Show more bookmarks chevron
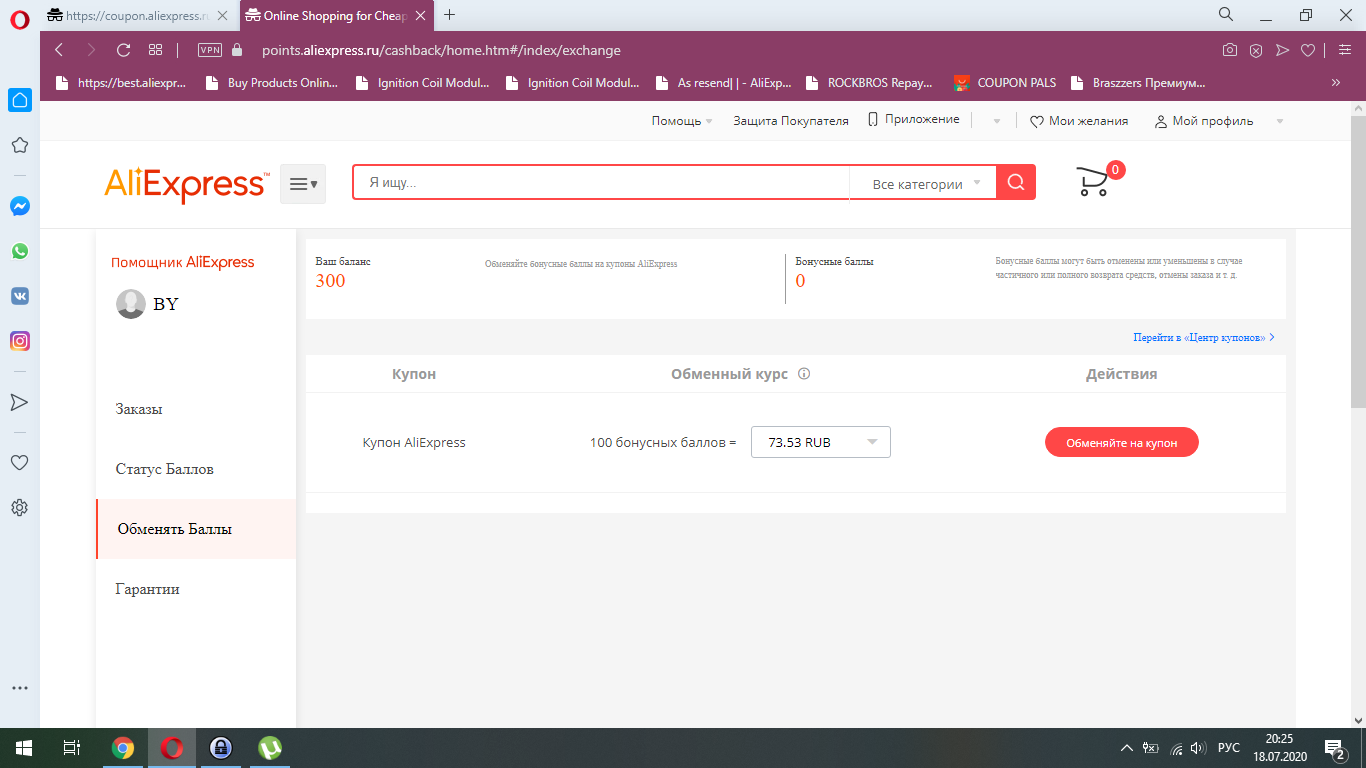Image resolution: width=1366 pixels, height=768 pixels. pyautogui.click(x=1336, y=83)
